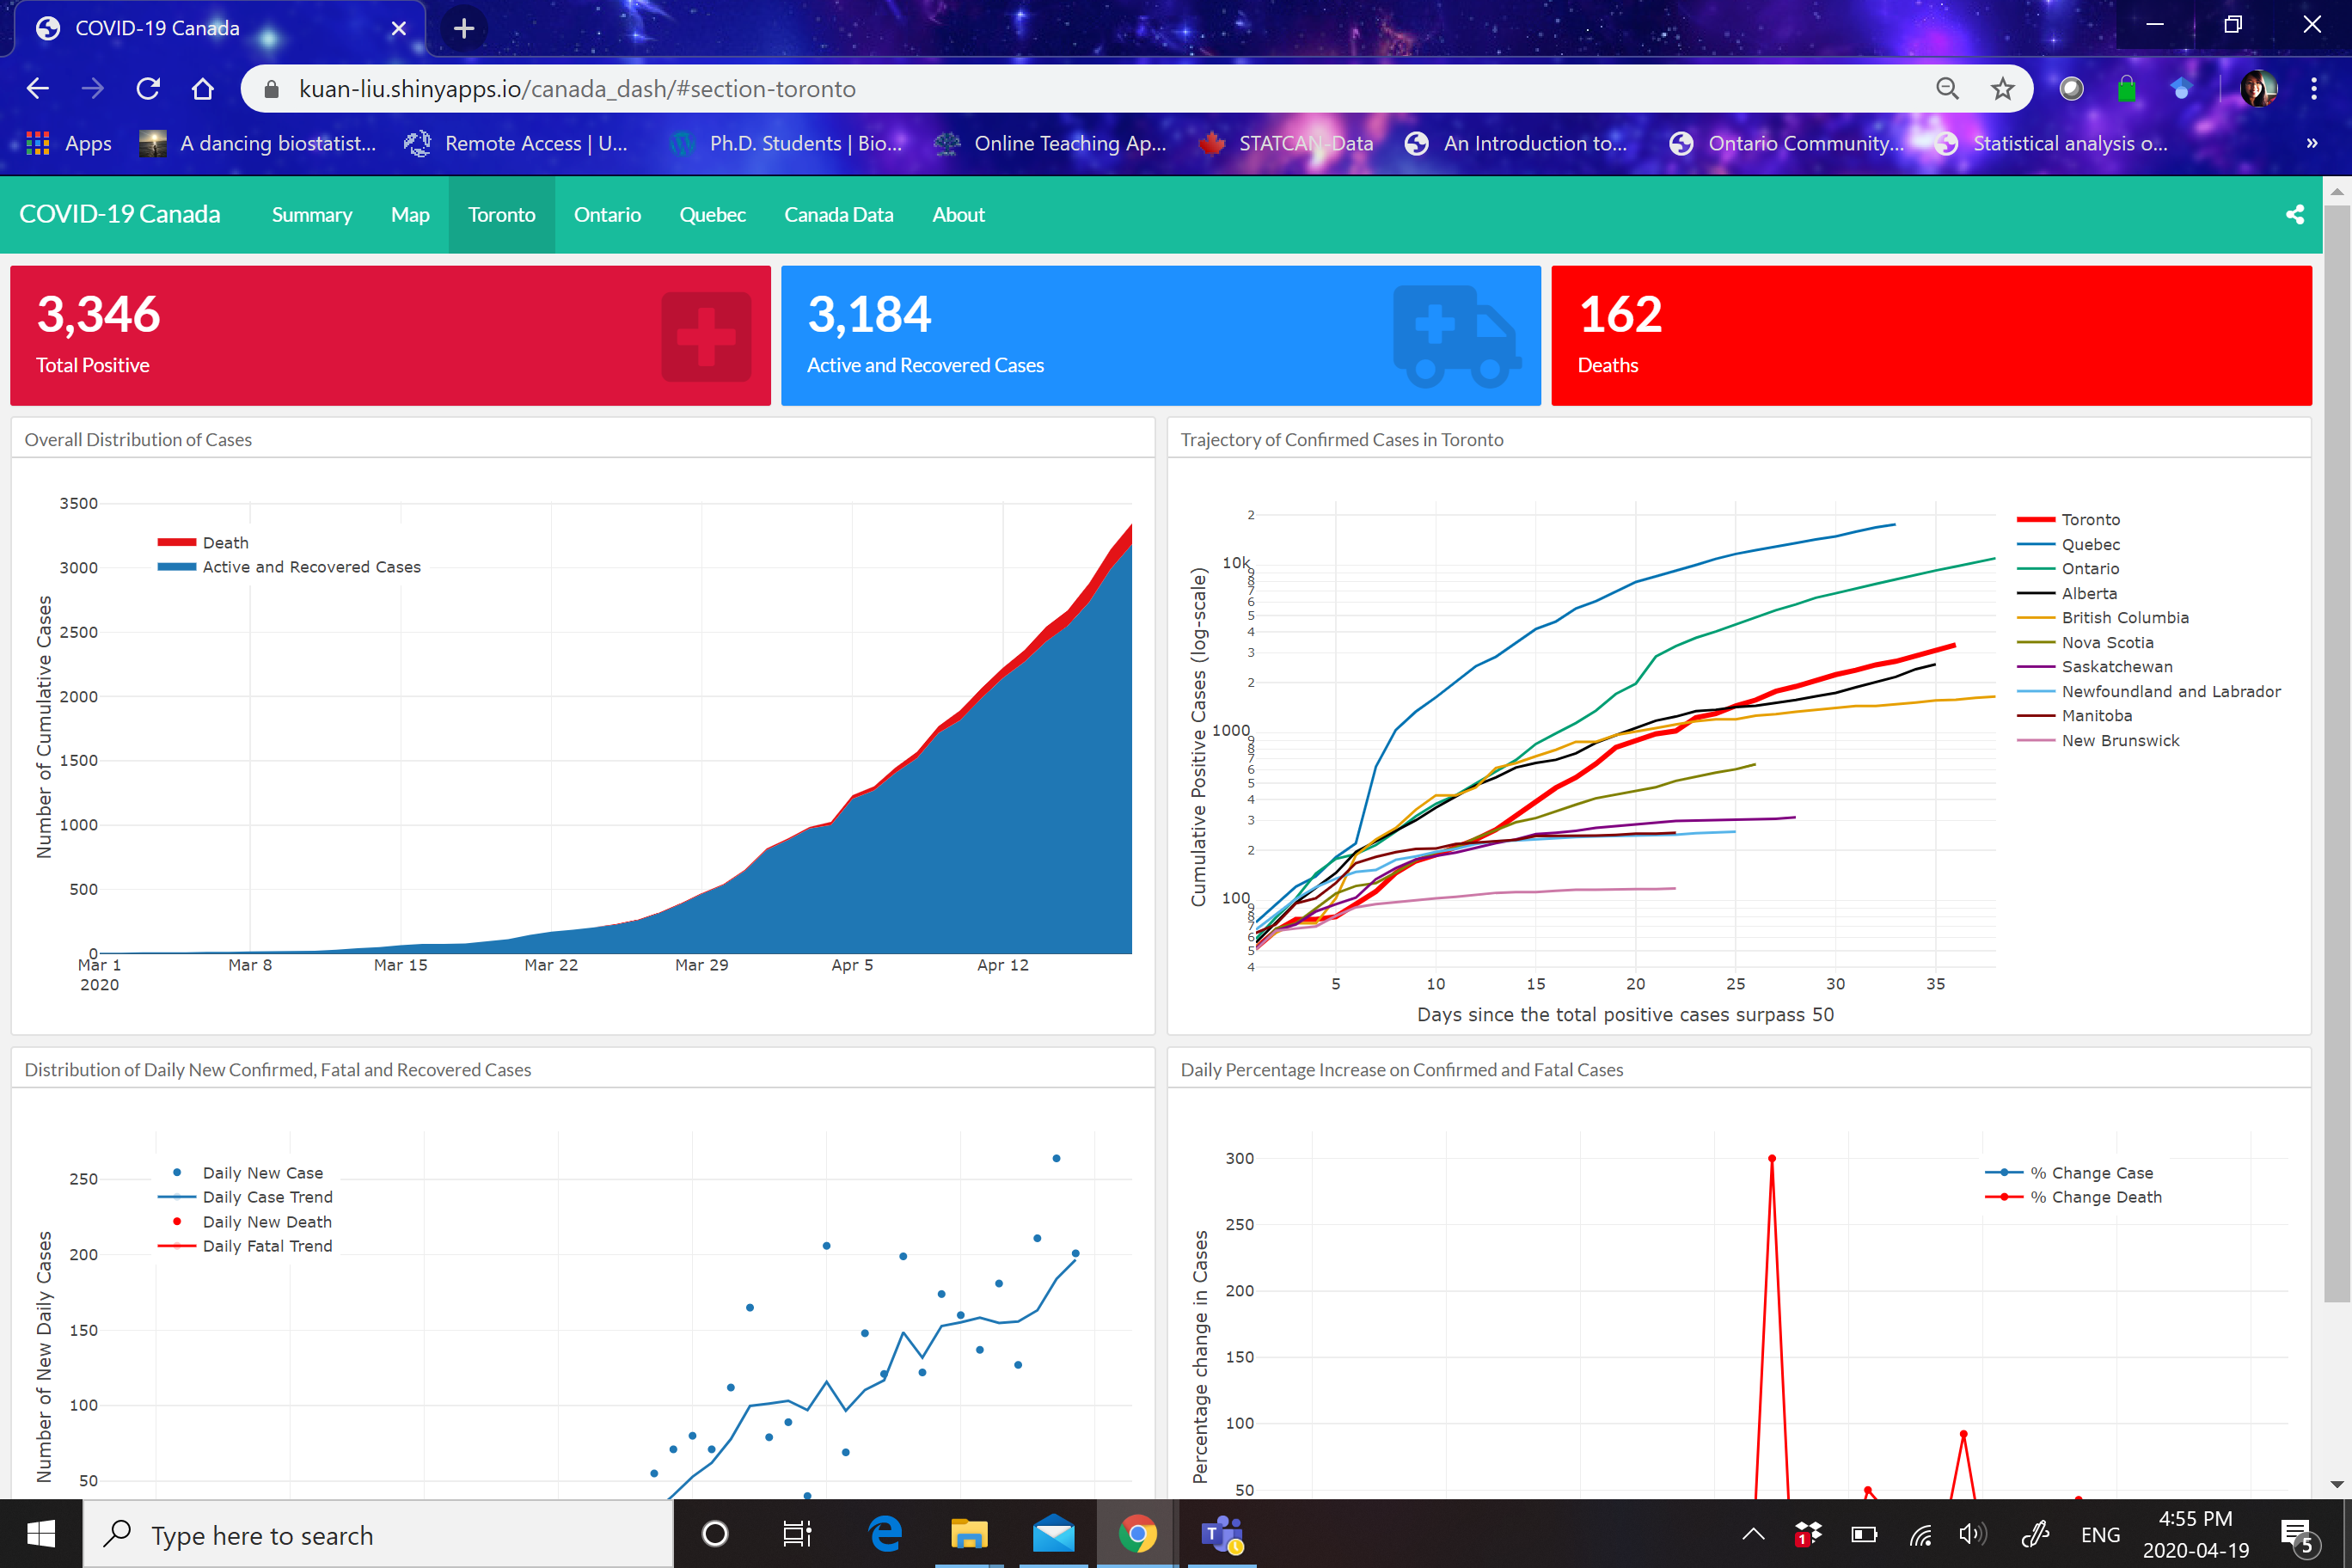Viewport: 2352px width, 1568px height.
Task: Open the Apps bookmarks shortcut
Action: tap(69, 143)
